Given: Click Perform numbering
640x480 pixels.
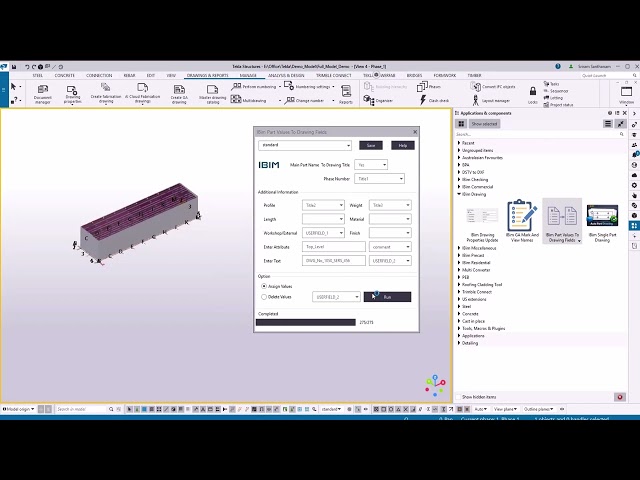Looking at the screenshot, I should pos(253,87).
